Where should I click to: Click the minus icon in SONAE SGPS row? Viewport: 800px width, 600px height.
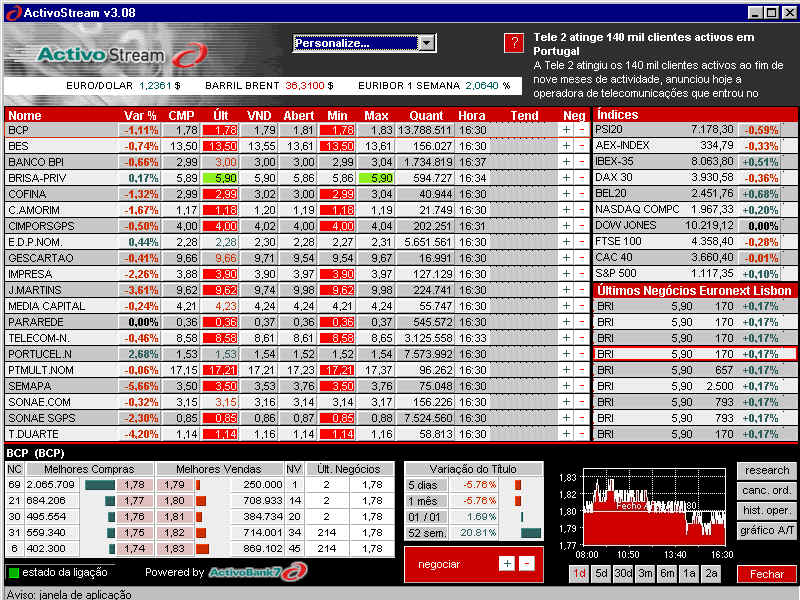[582, 418]
